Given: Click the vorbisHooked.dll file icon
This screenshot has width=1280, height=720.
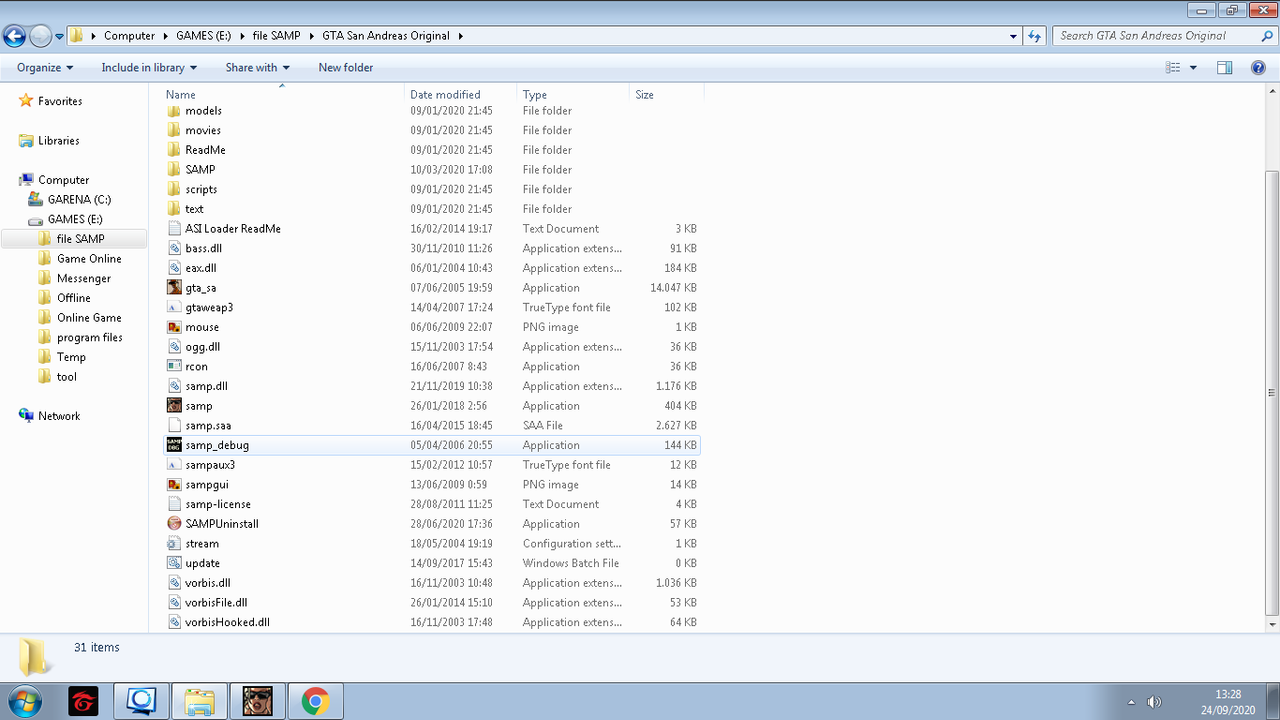Looking at the screenshot, I should click(174, 622).
